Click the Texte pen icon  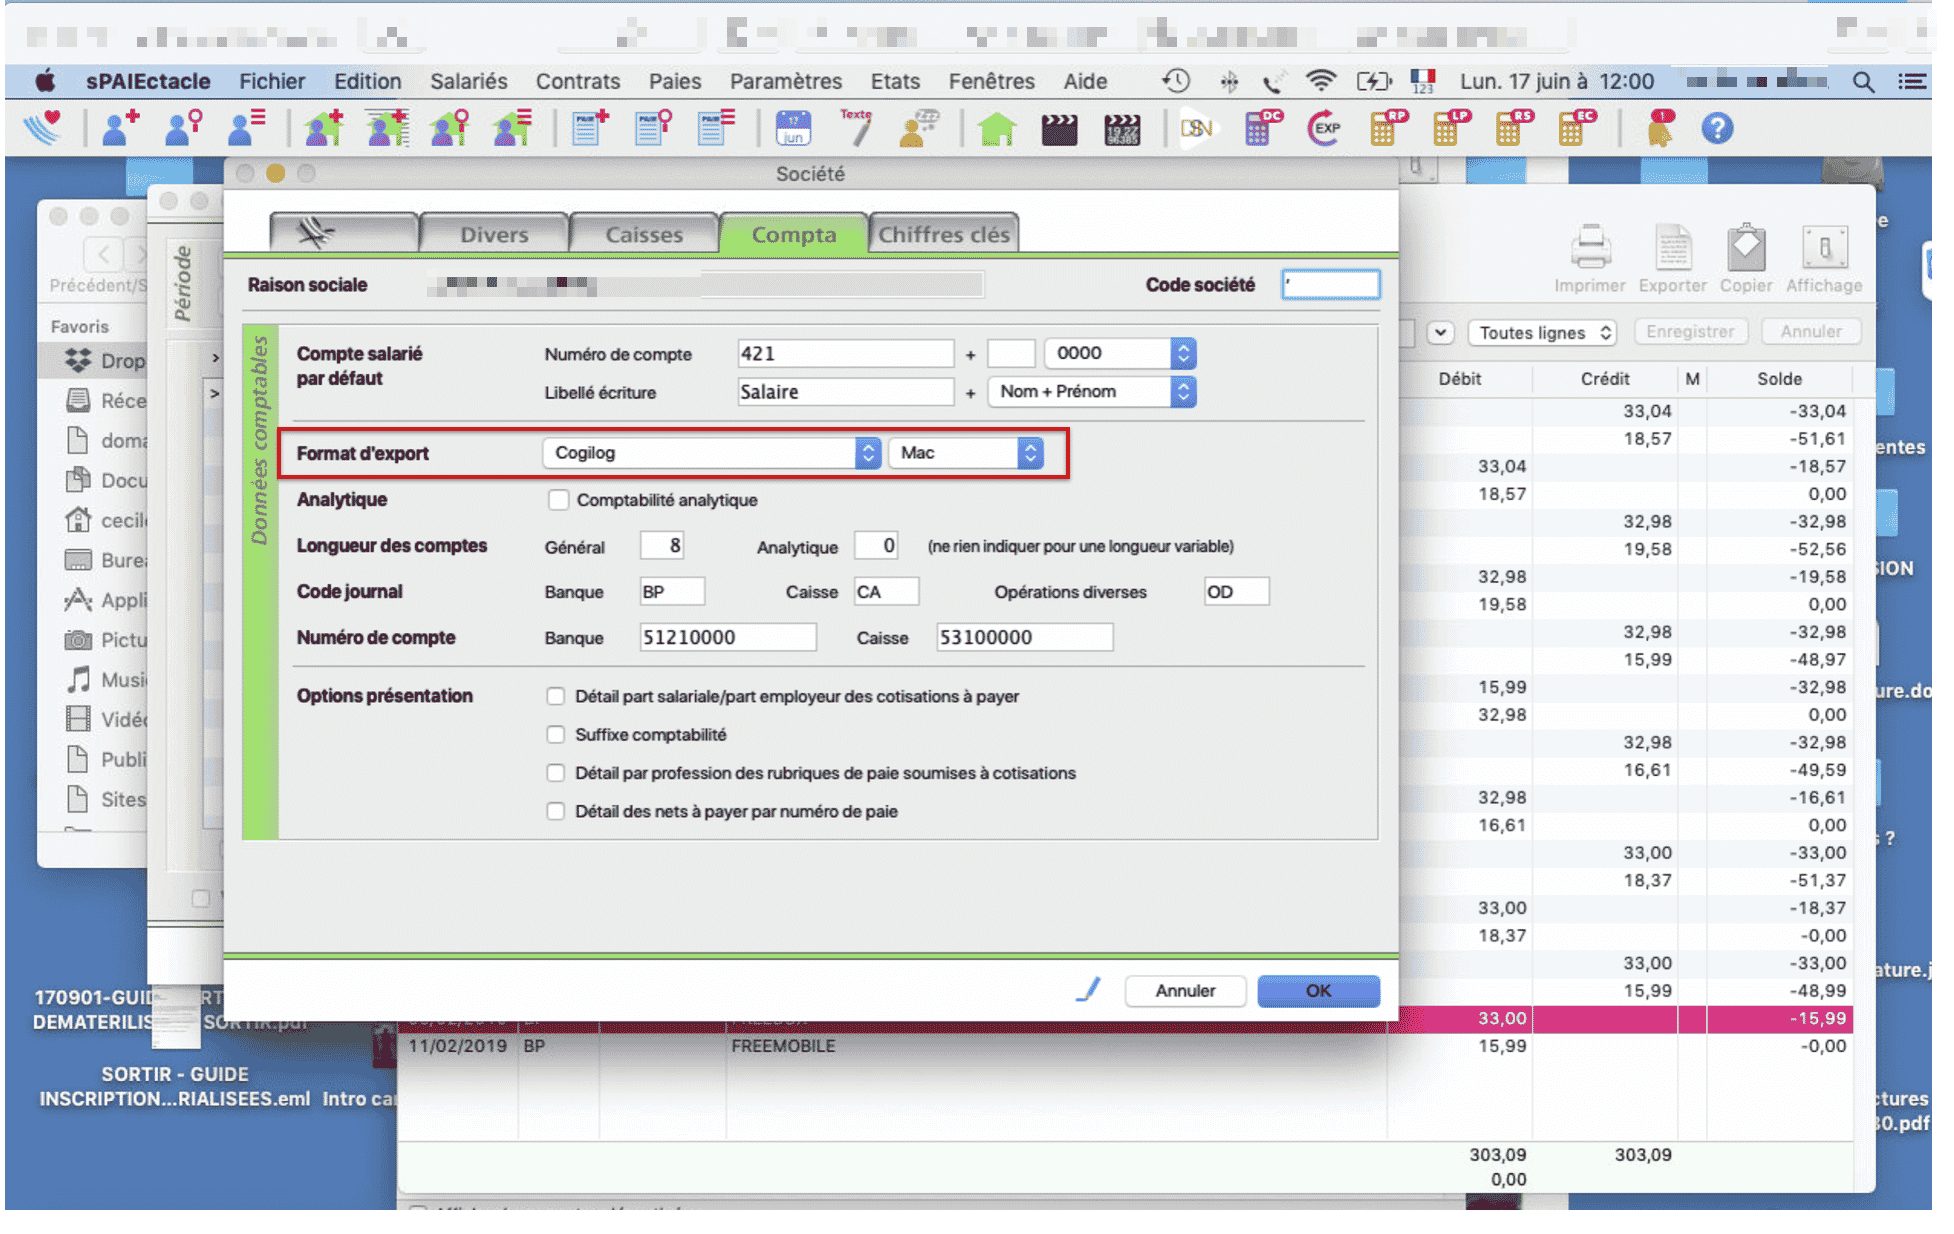tap(856, 128)
